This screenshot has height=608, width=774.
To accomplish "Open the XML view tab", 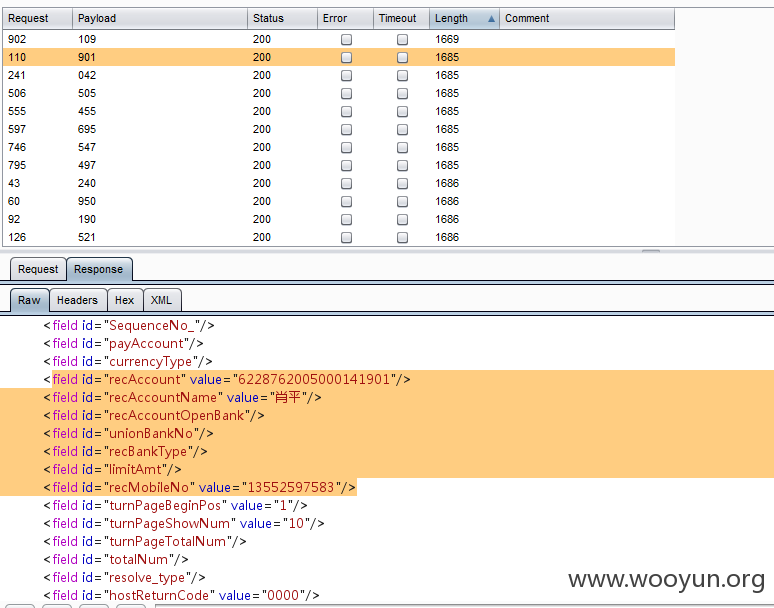I will pos(162,300).
